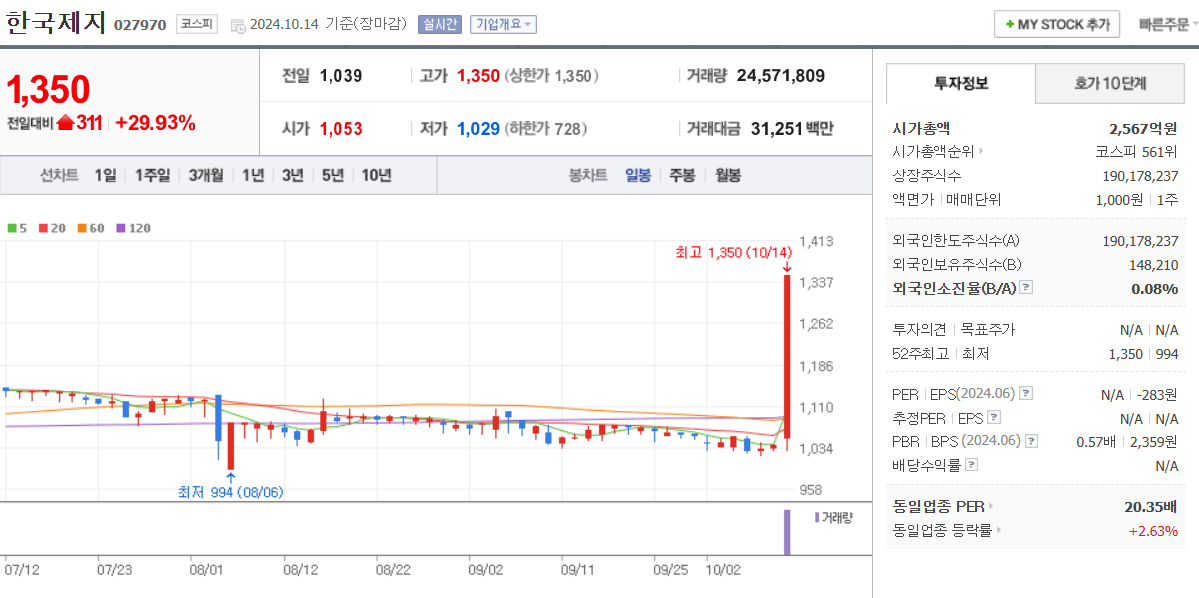Click the 거래량 legend marker
The height and width of the screenshot is (598, 1199).
click(817, 517)
